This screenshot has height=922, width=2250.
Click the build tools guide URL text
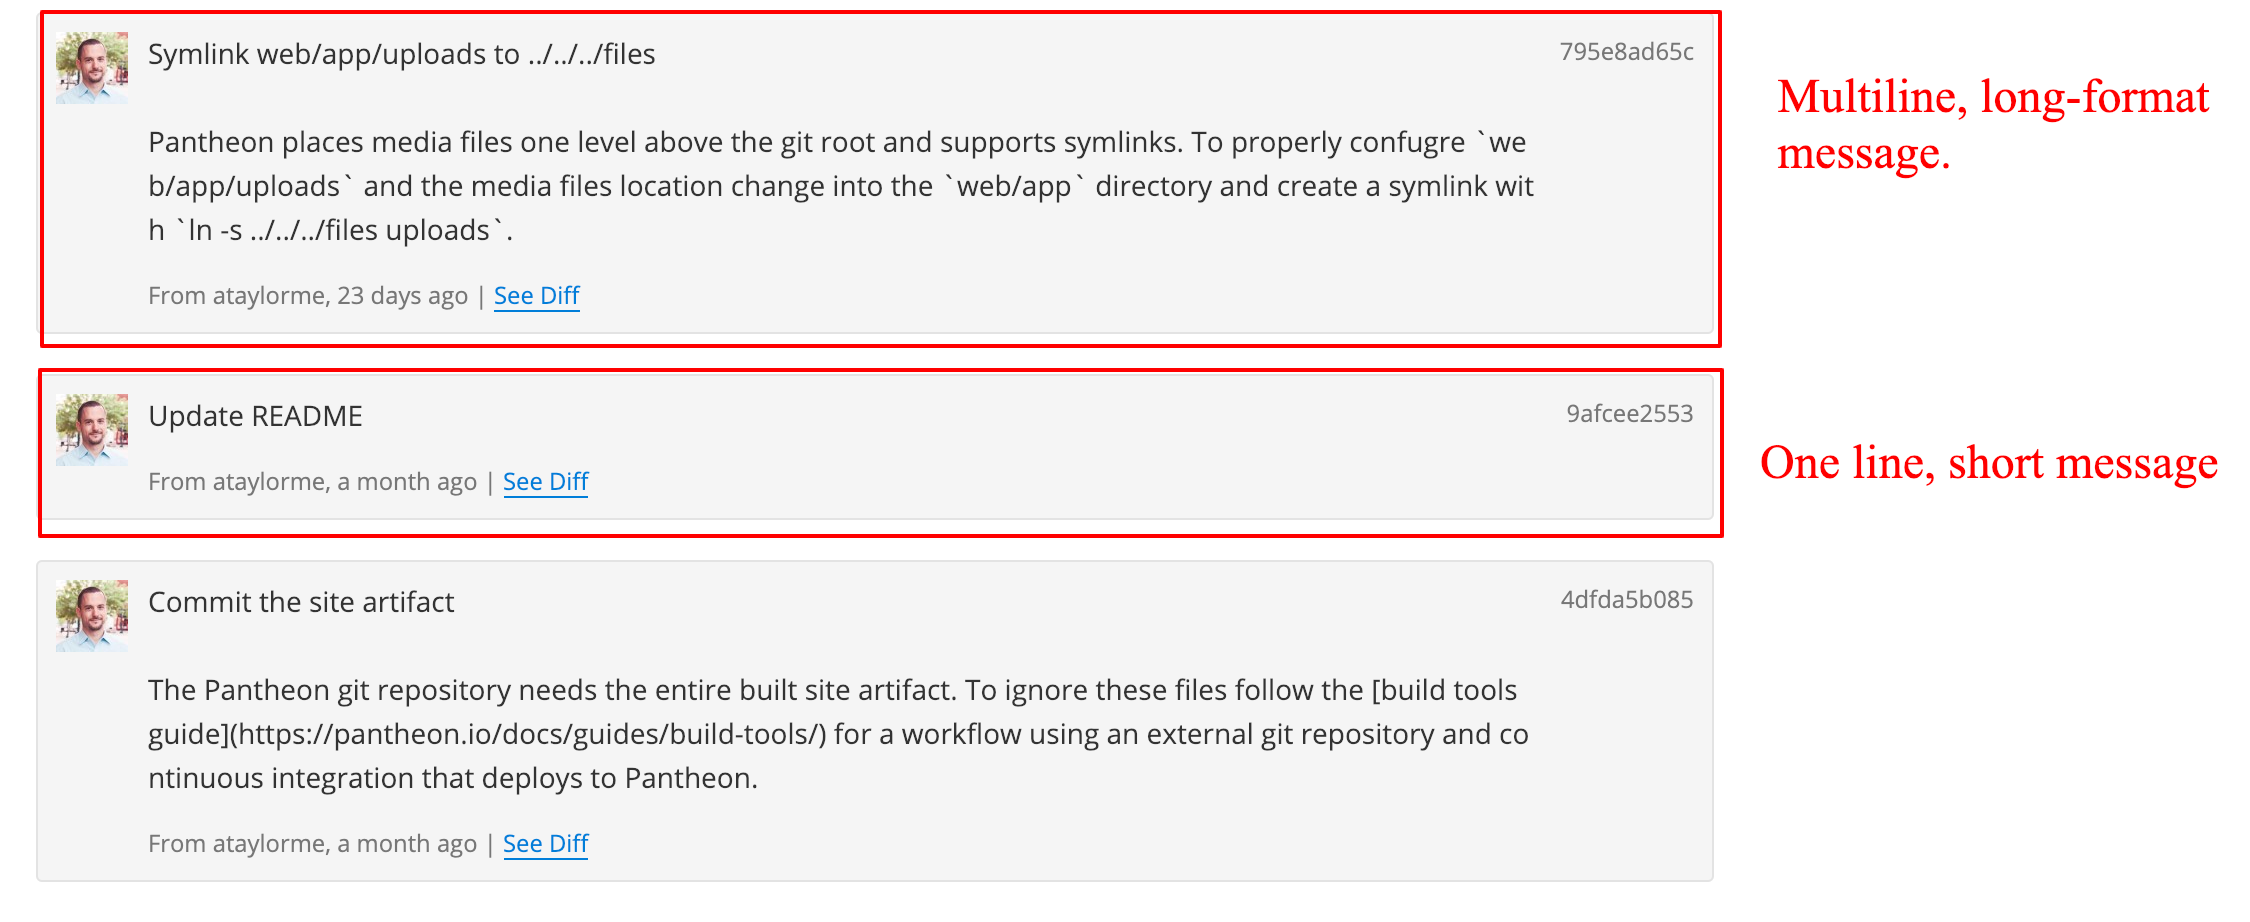(540, 733)
